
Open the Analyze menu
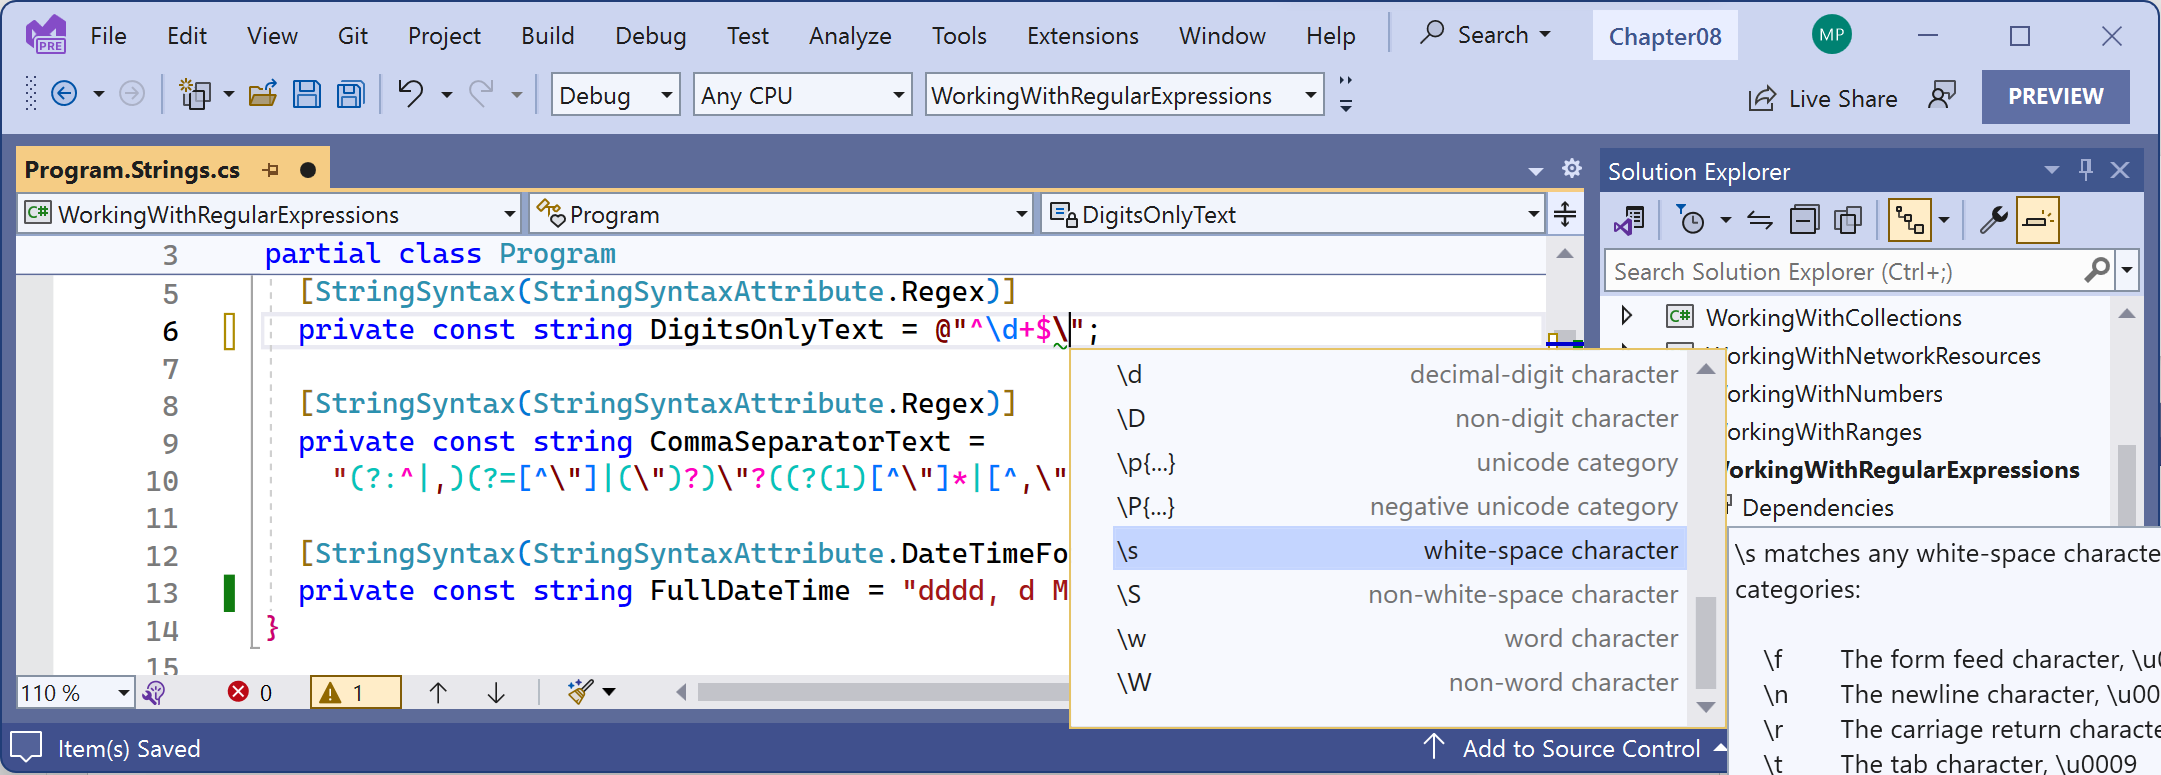click(x=850, y=36)
